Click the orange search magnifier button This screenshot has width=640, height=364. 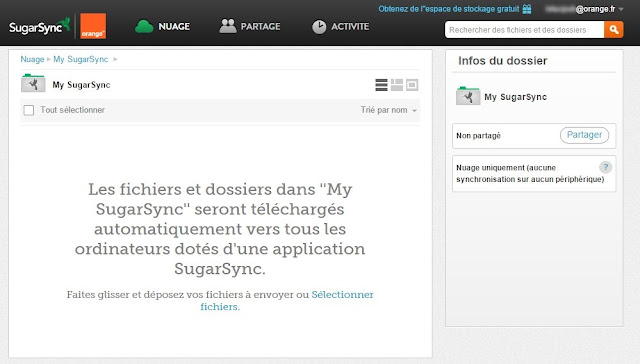tap(613, 30)
